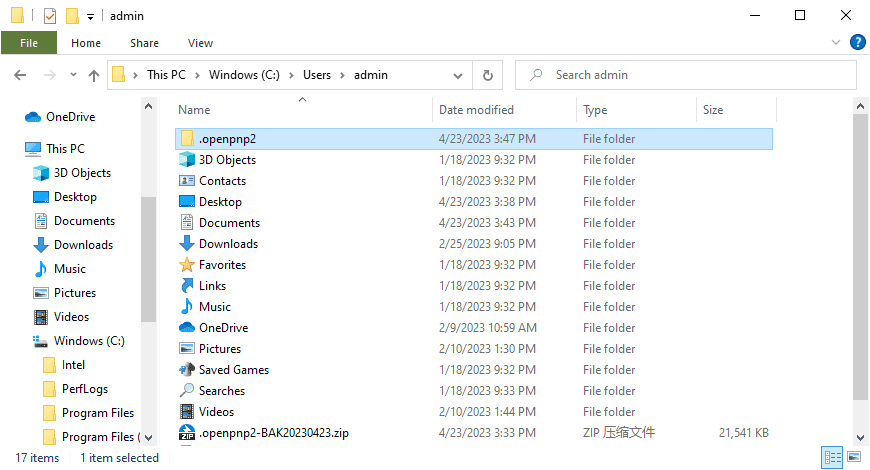Select Program Files in navigation tree
The width and height of the screenshot is (870, 470).
97,413
